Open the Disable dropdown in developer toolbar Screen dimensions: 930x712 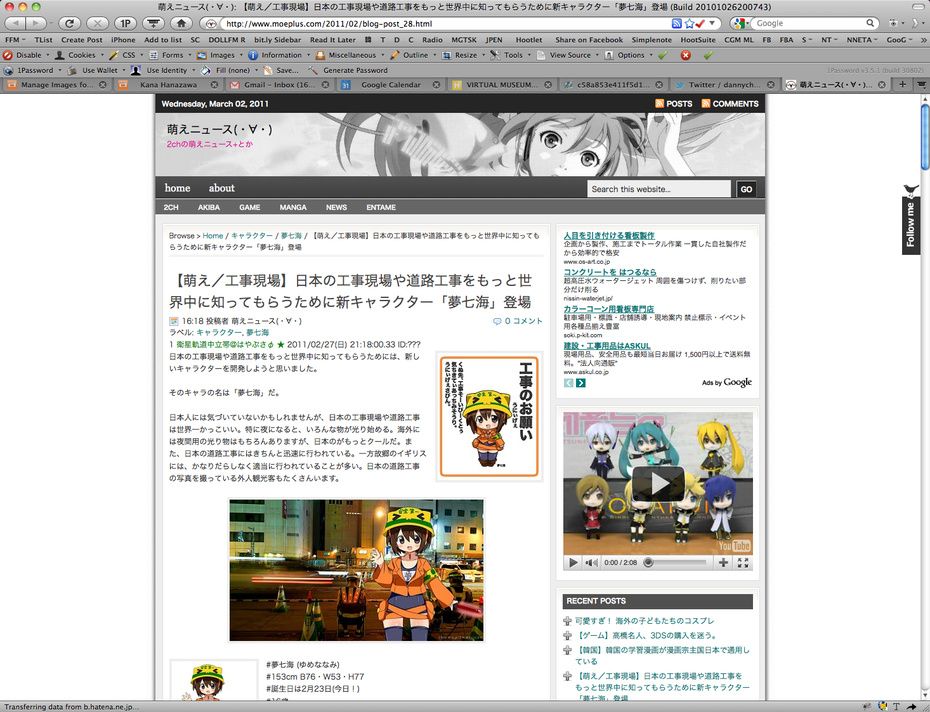click(x=28, y=55)
